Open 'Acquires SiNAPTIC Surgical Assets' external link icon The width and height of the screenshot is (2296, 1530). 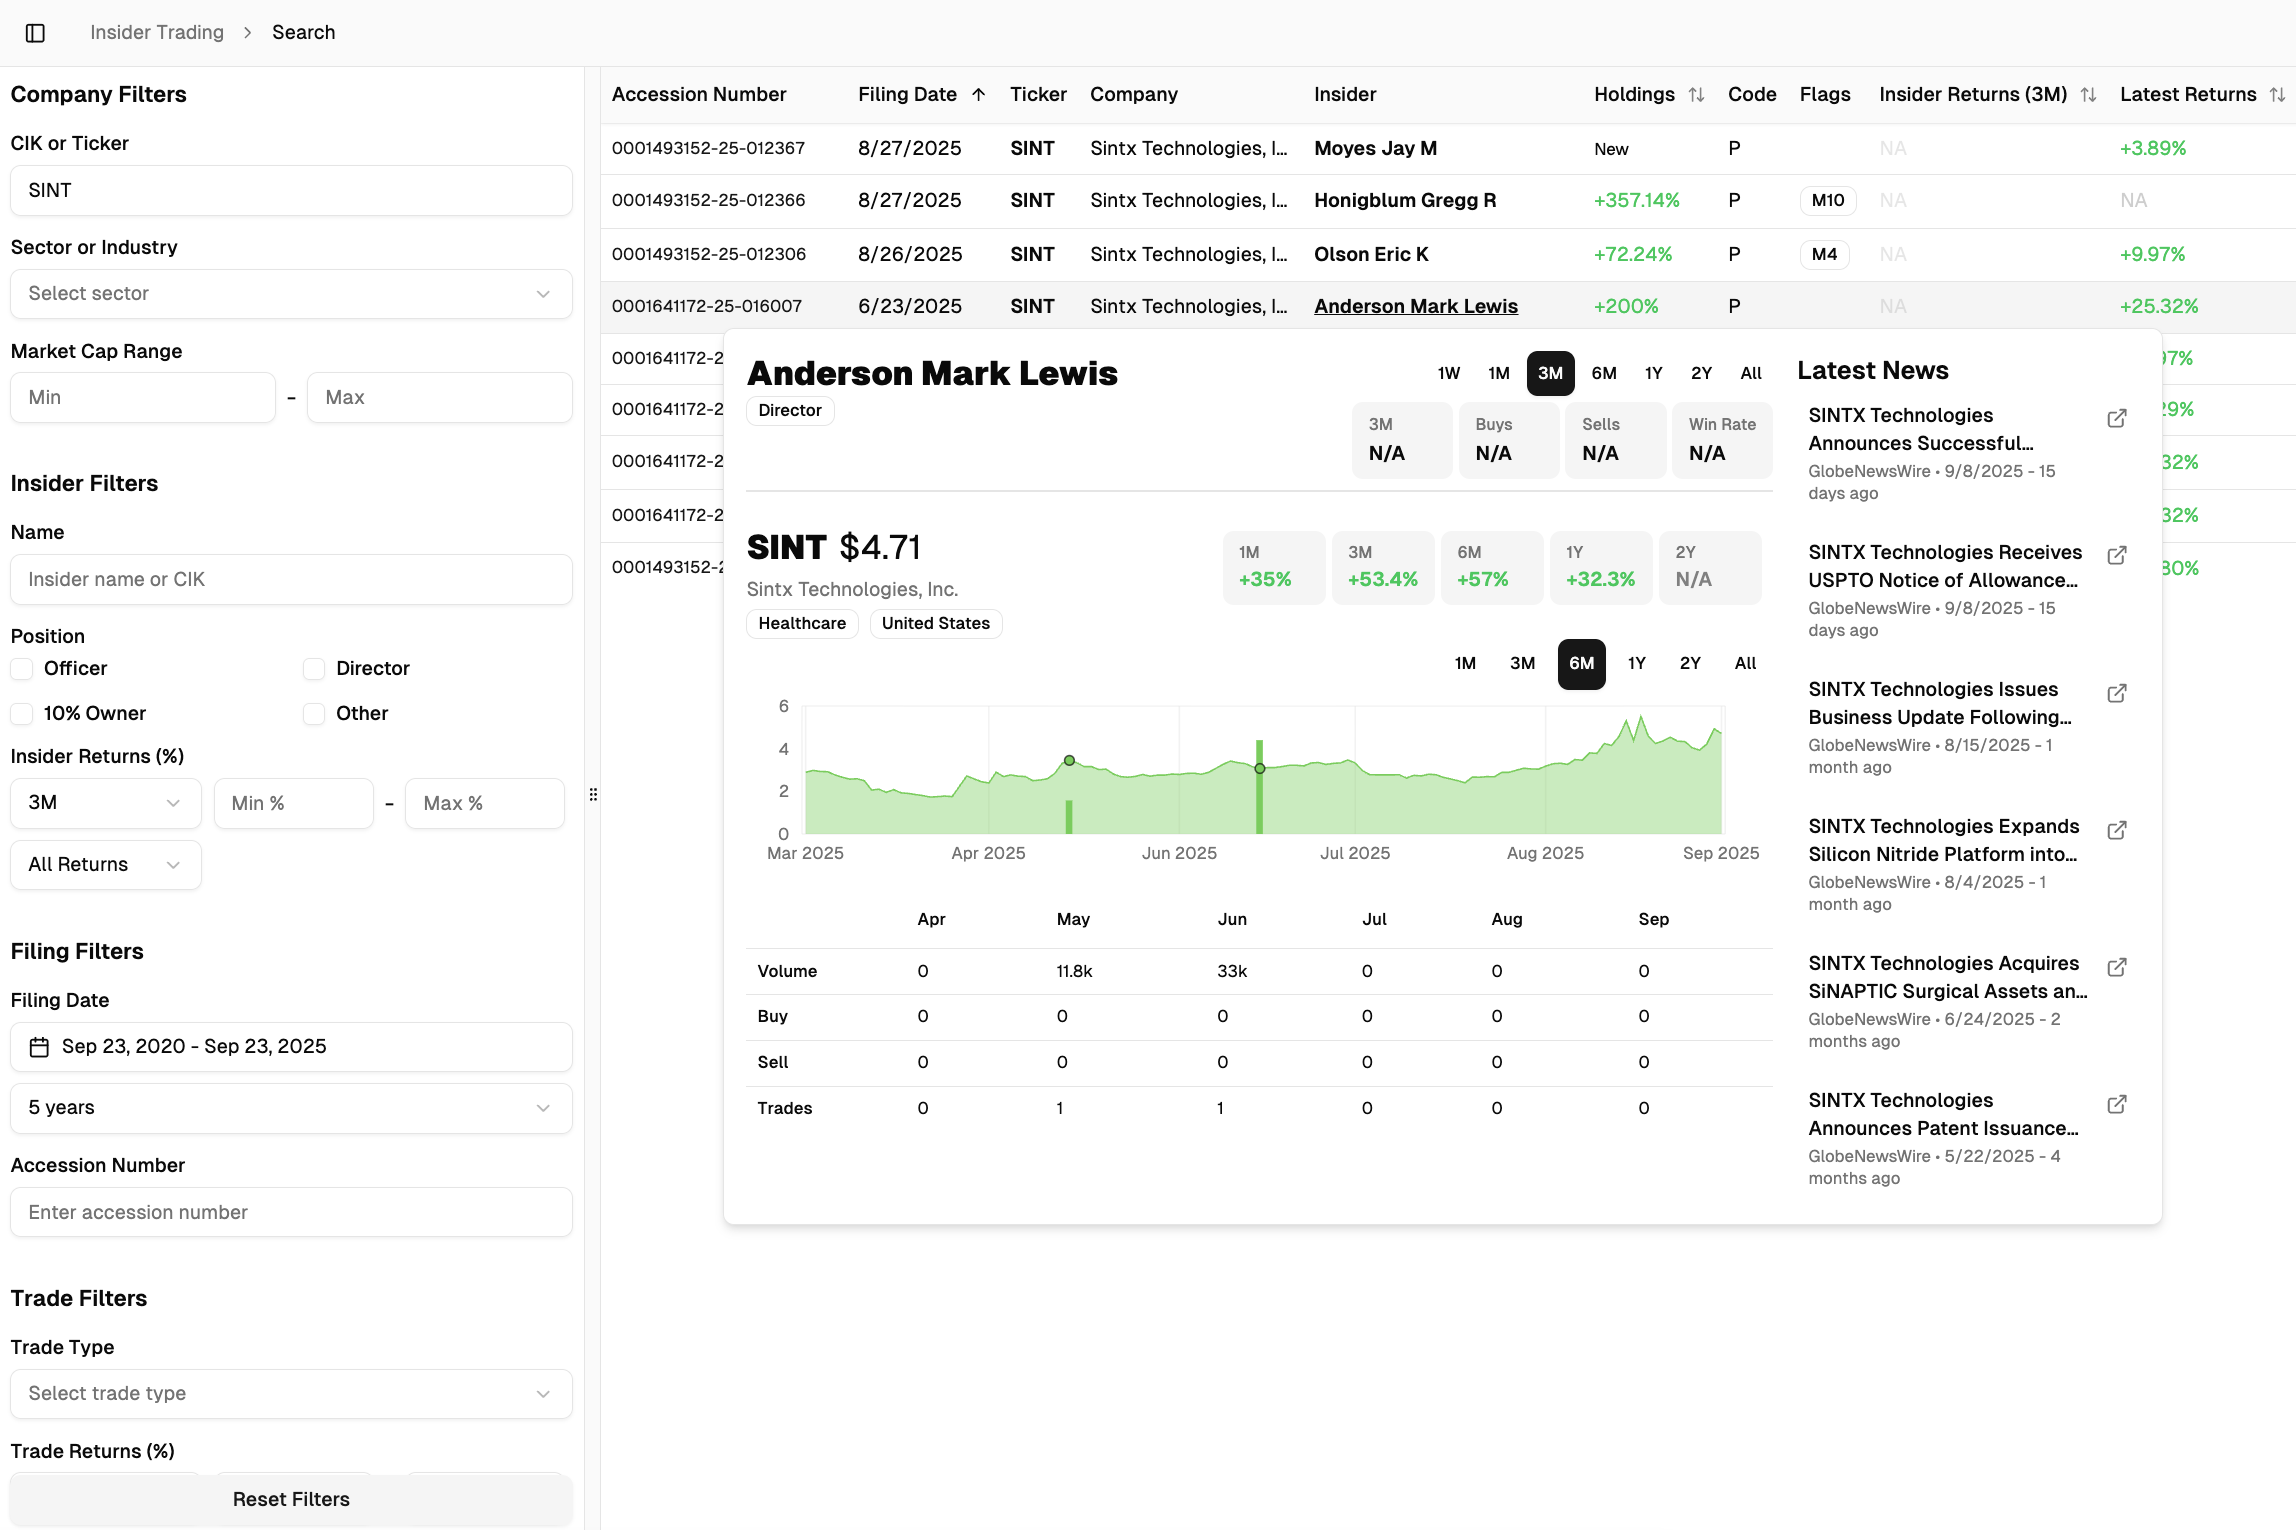2117,967
